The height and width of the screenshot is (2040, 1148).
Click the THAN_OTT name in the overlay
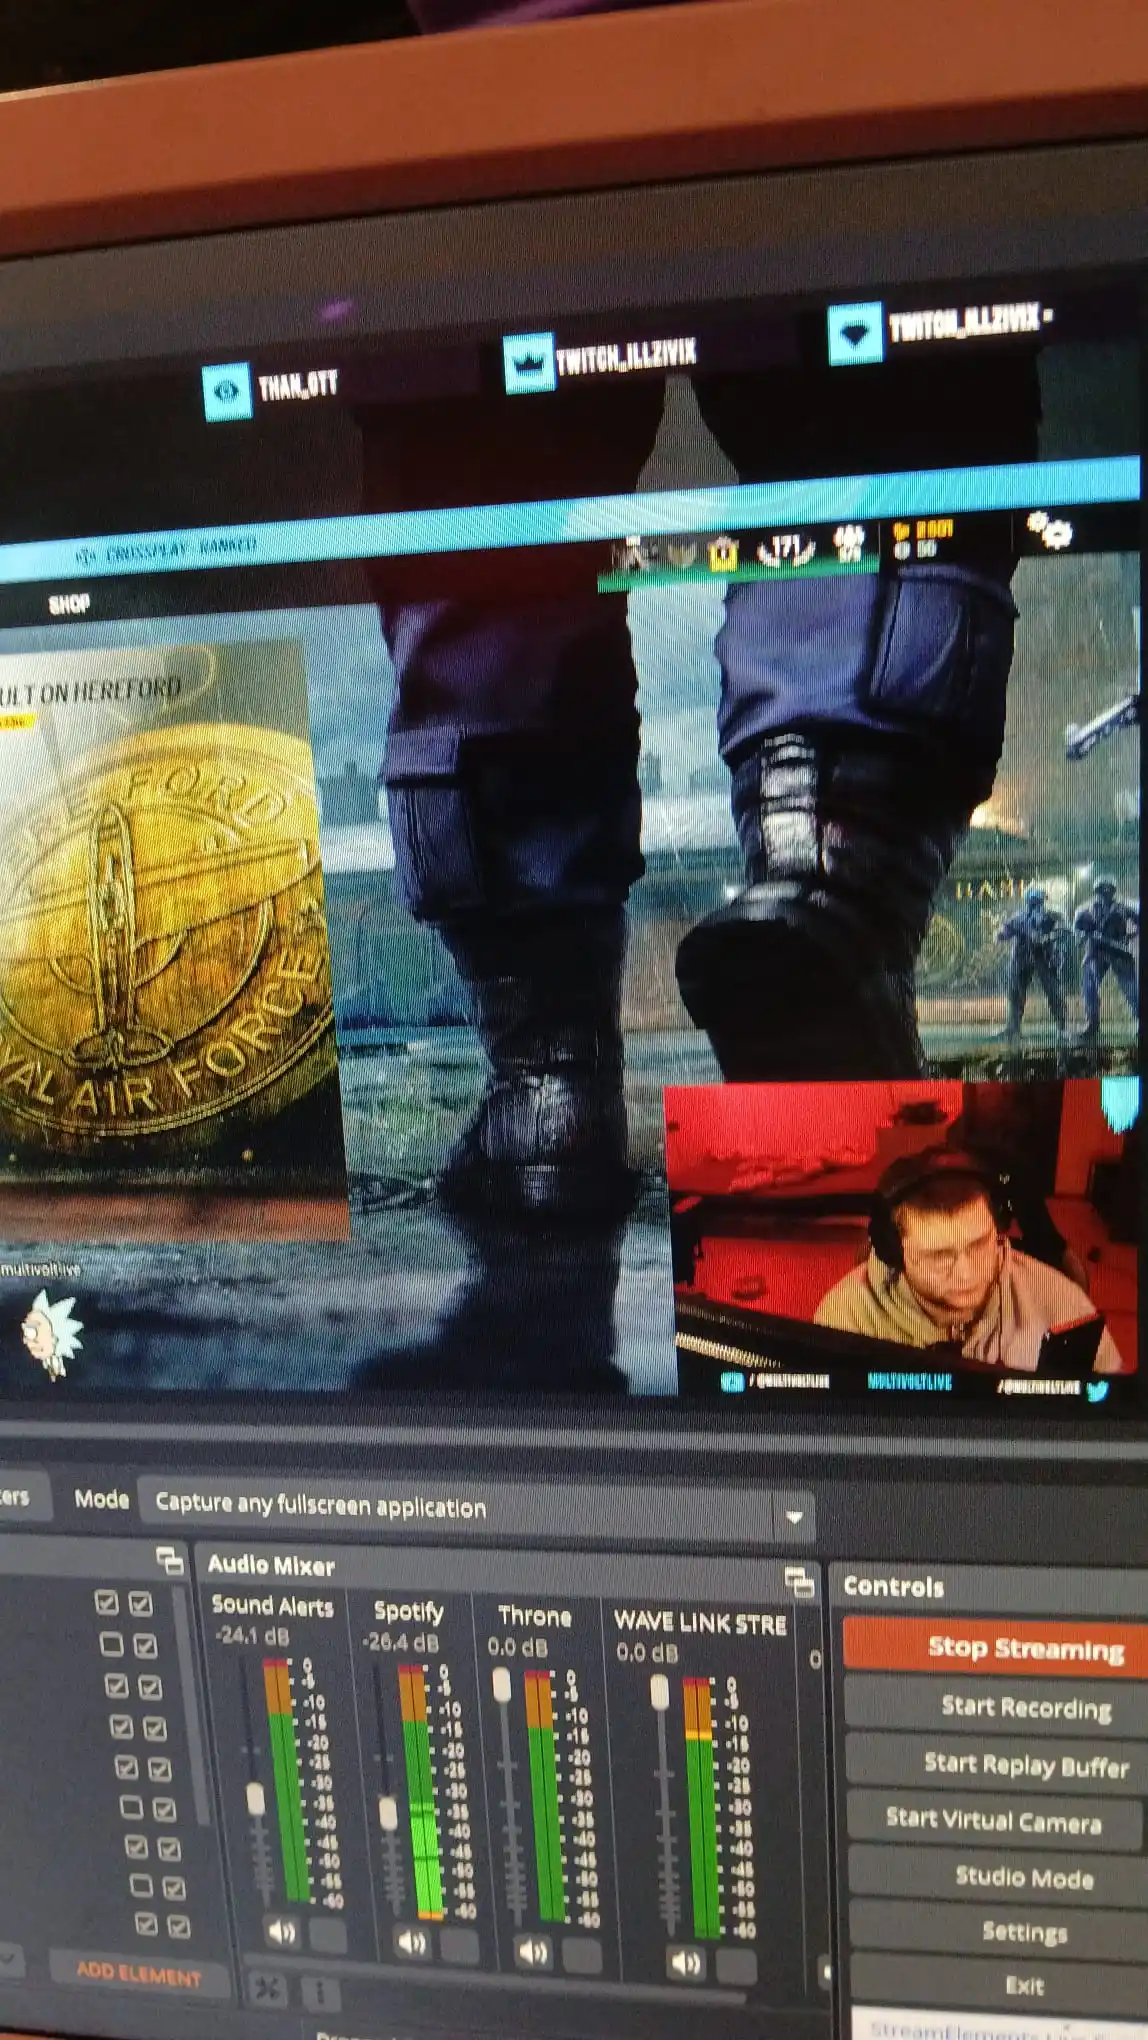298,383
